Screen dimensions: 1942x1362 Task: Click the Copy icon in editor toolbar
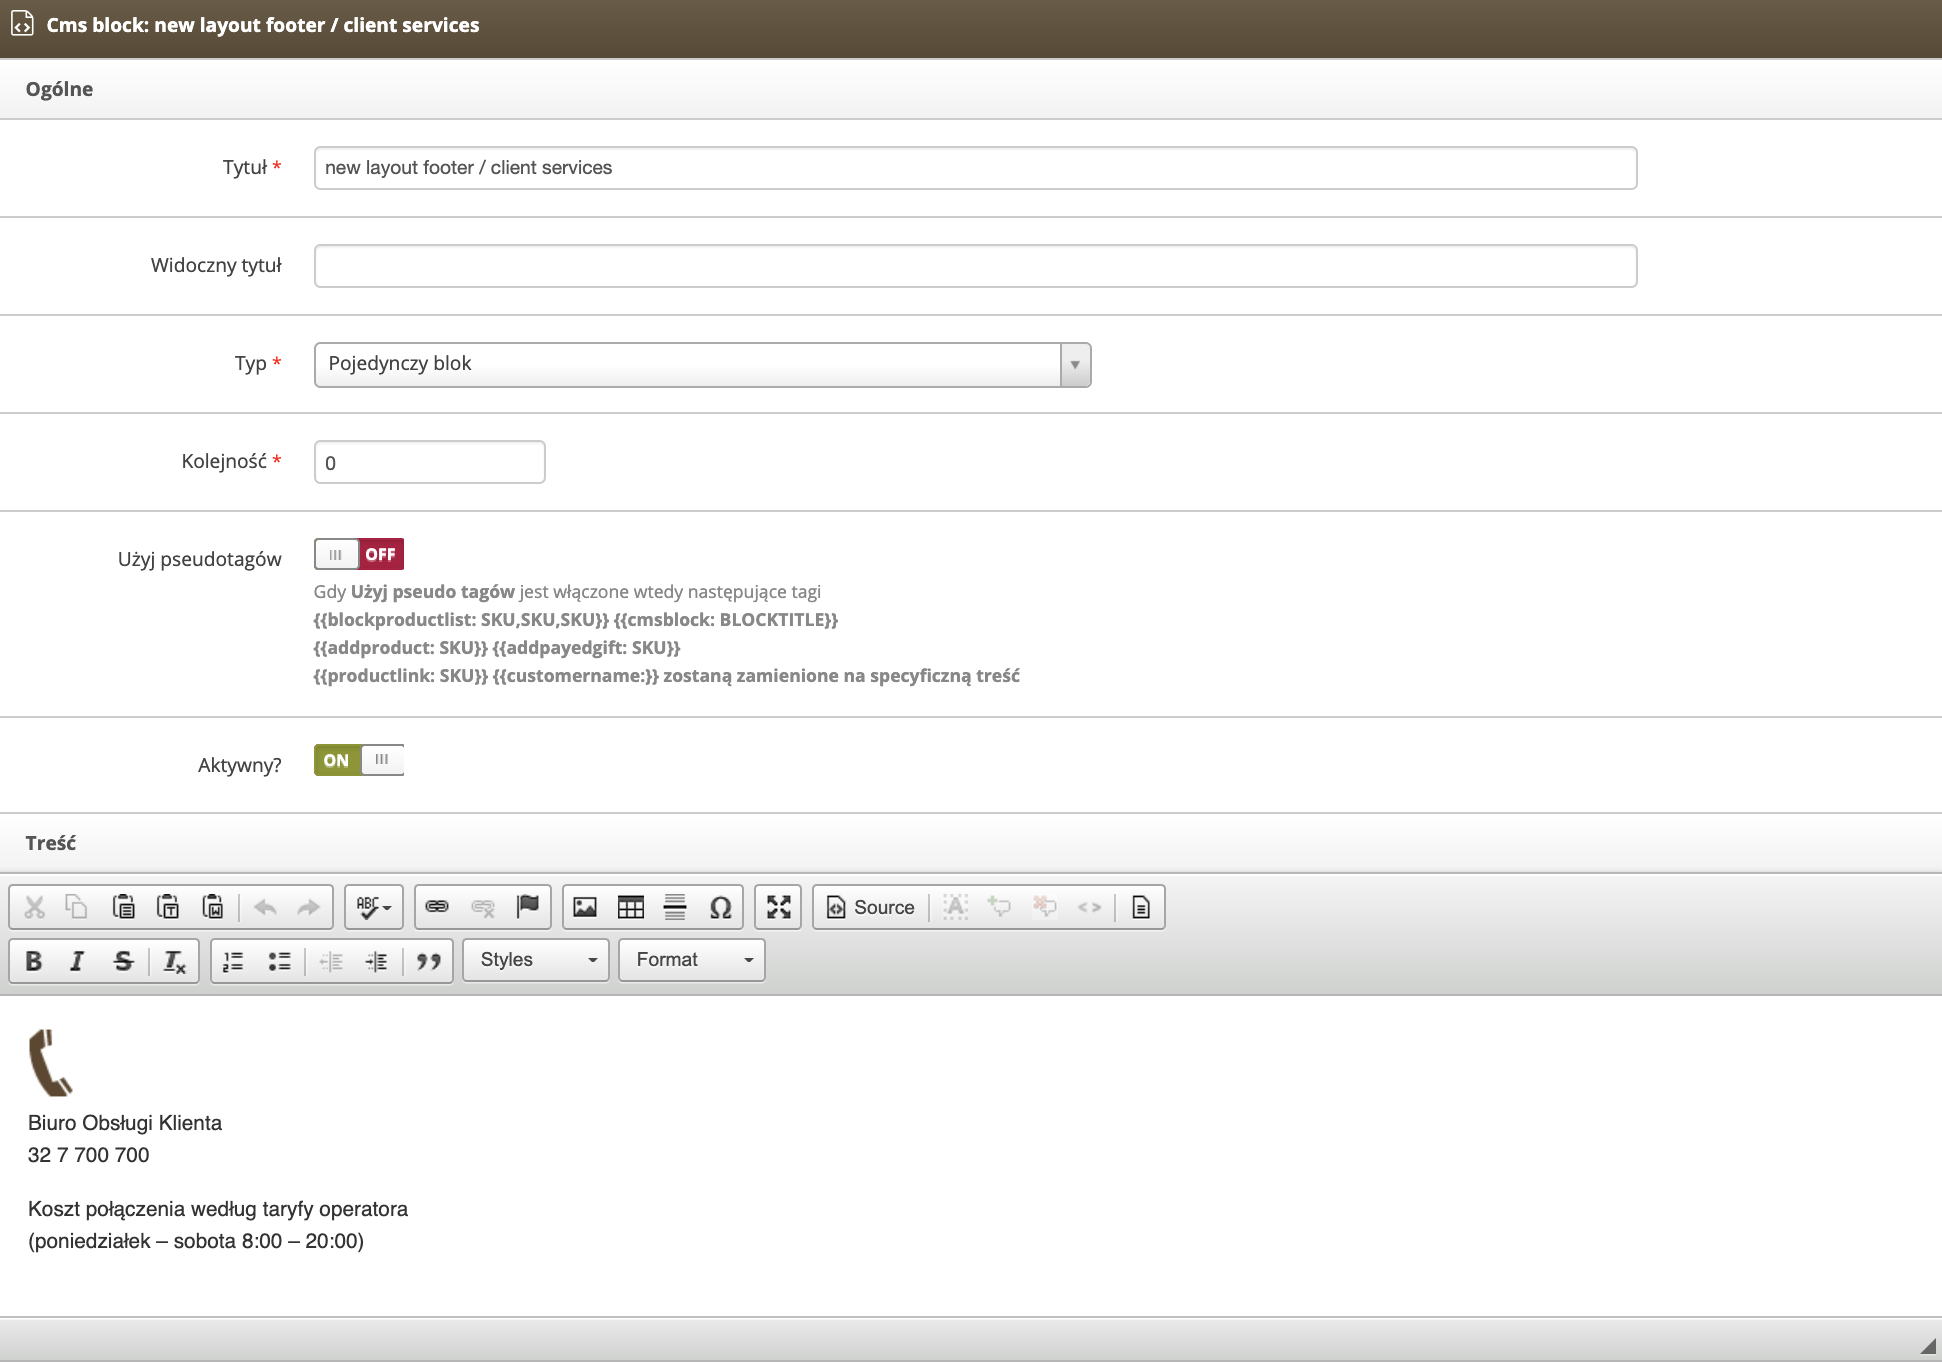pos(77,907)
